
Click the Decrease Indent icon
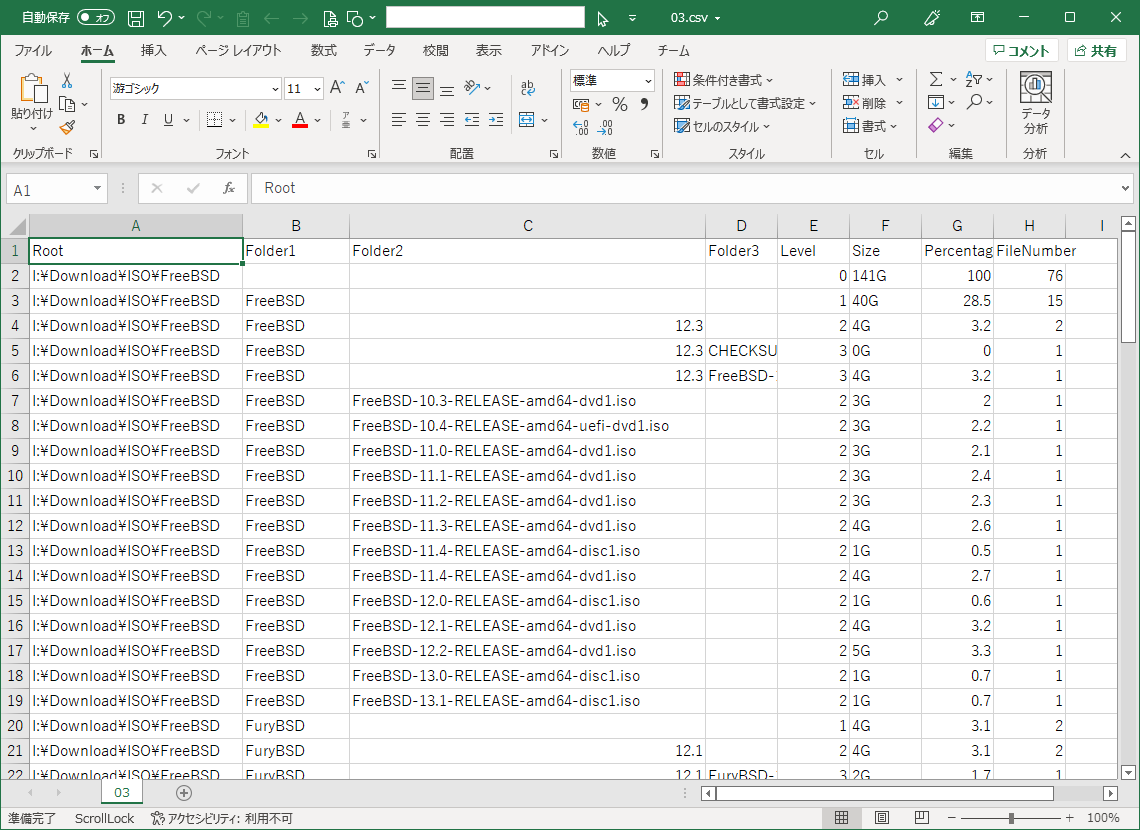coord(472,120)
